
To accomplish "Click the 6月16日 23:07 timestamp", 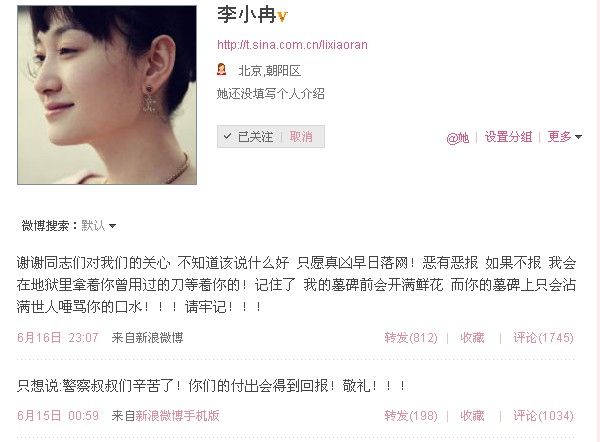I will tap(58, 338).
